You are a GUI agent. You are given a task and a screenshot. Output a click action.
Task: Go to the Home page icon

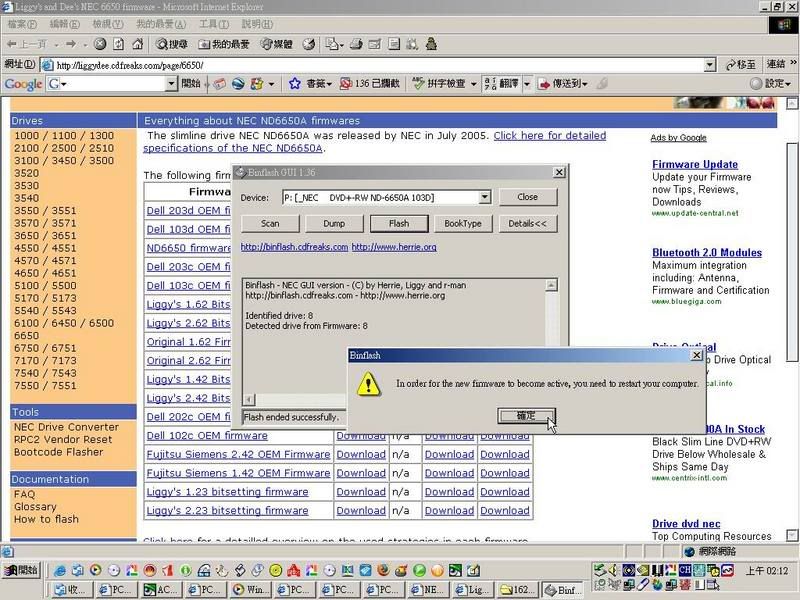coord(137,44)
